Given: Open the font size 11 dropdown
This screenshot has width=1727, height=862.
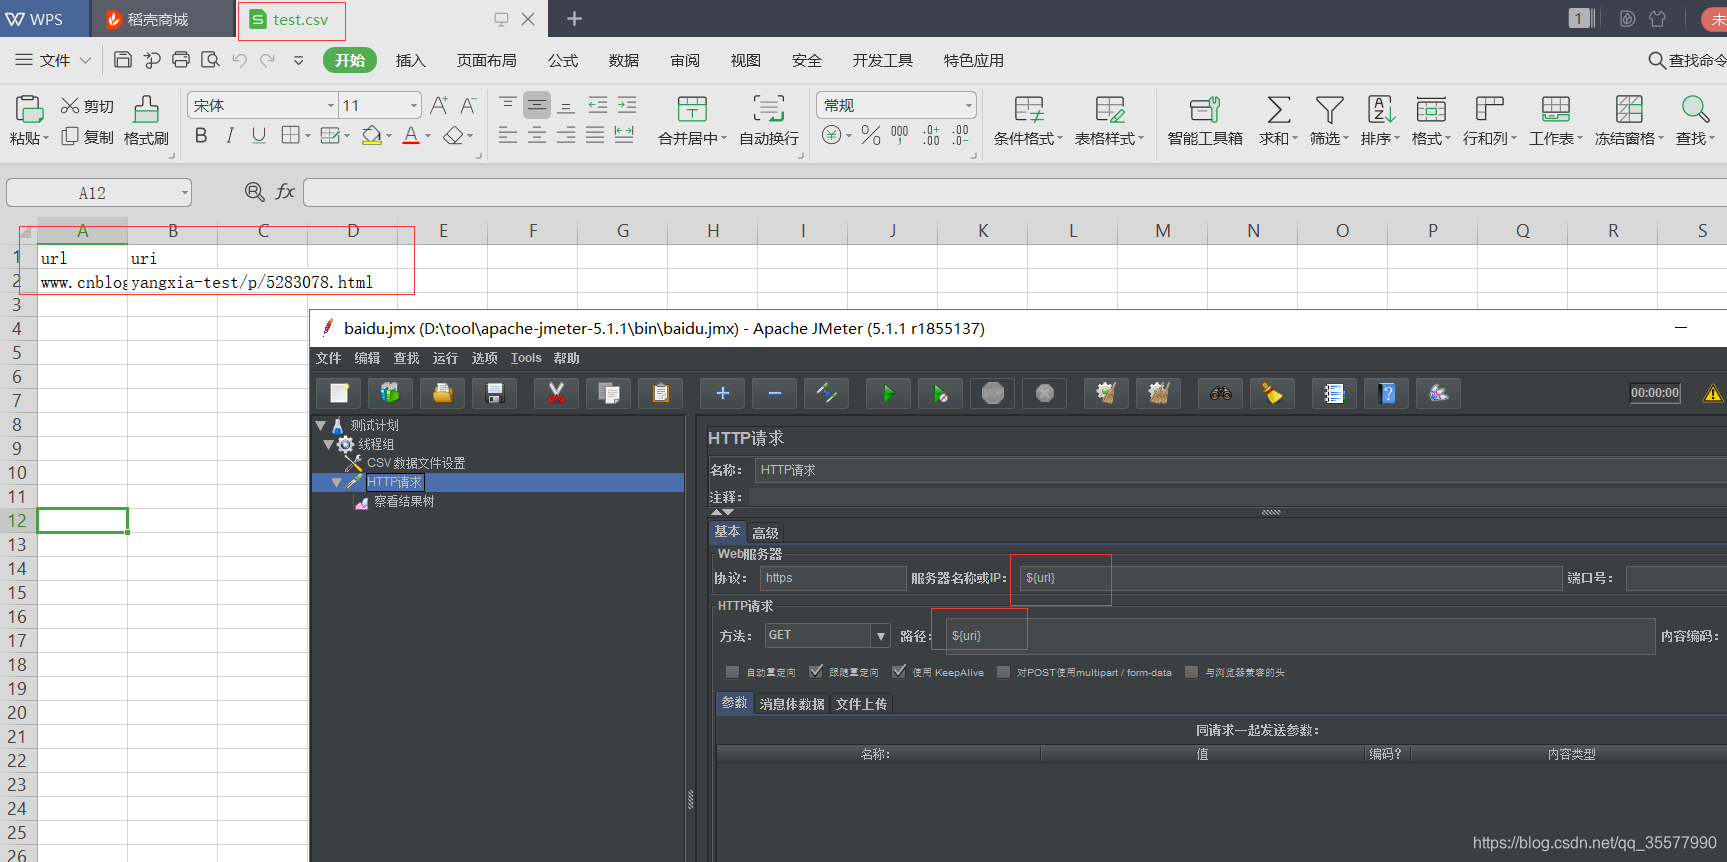Looking at the screenshot, I should pos(414,105).
